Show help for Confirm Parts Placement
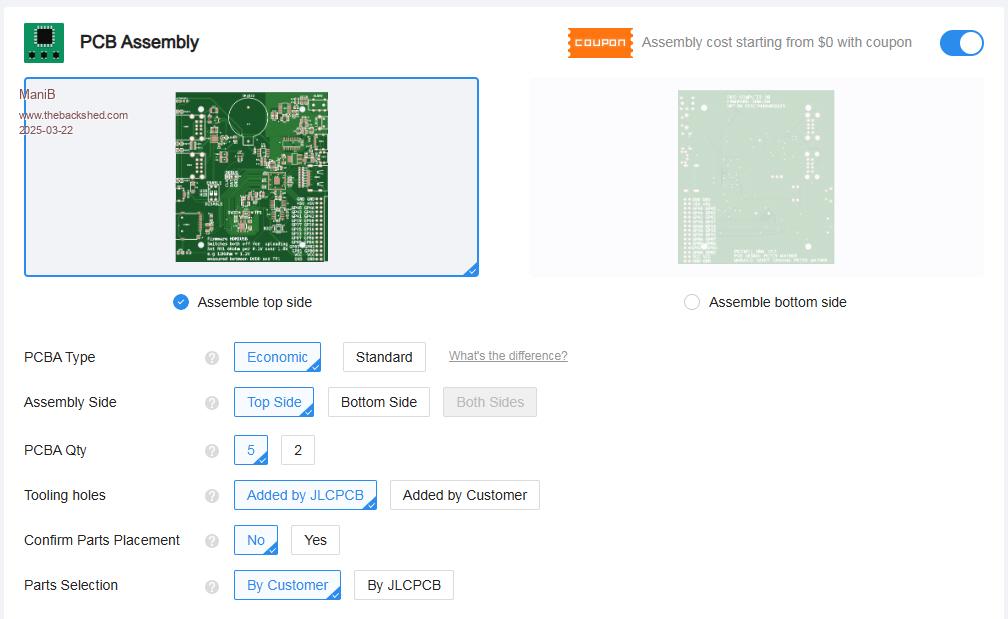 tap(212, 541)
